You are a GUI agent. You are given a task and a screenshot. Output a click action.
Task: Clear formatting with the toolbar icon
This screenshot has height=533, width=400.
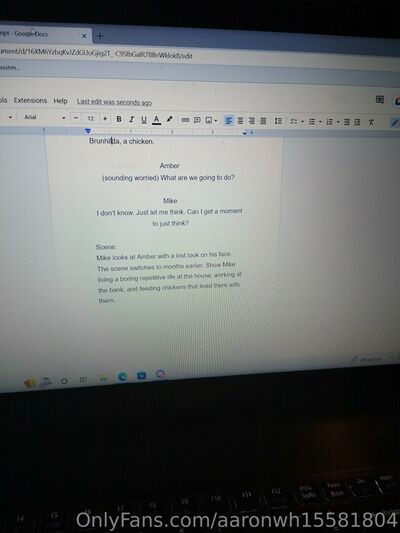pos(371,122)
